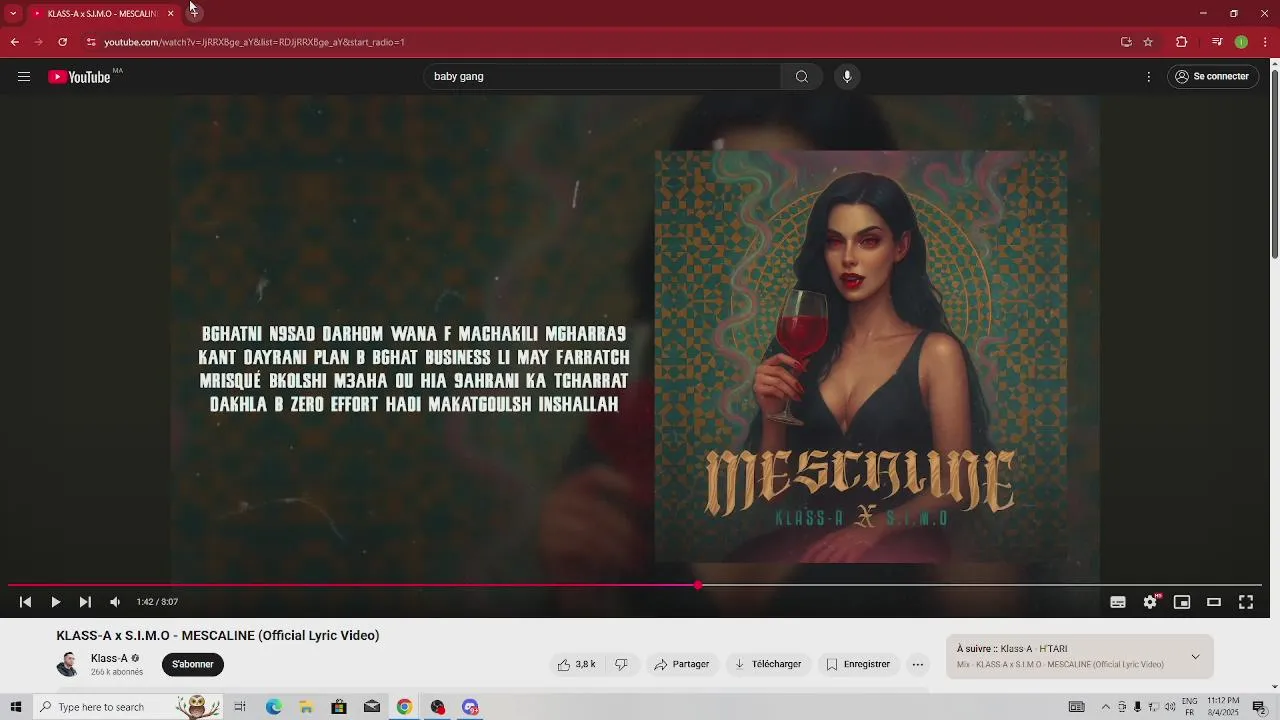The height and width of the screenshot is (720, 1280).
Task: Open tab search dropdown arrow
Action: tap(13, 13)
